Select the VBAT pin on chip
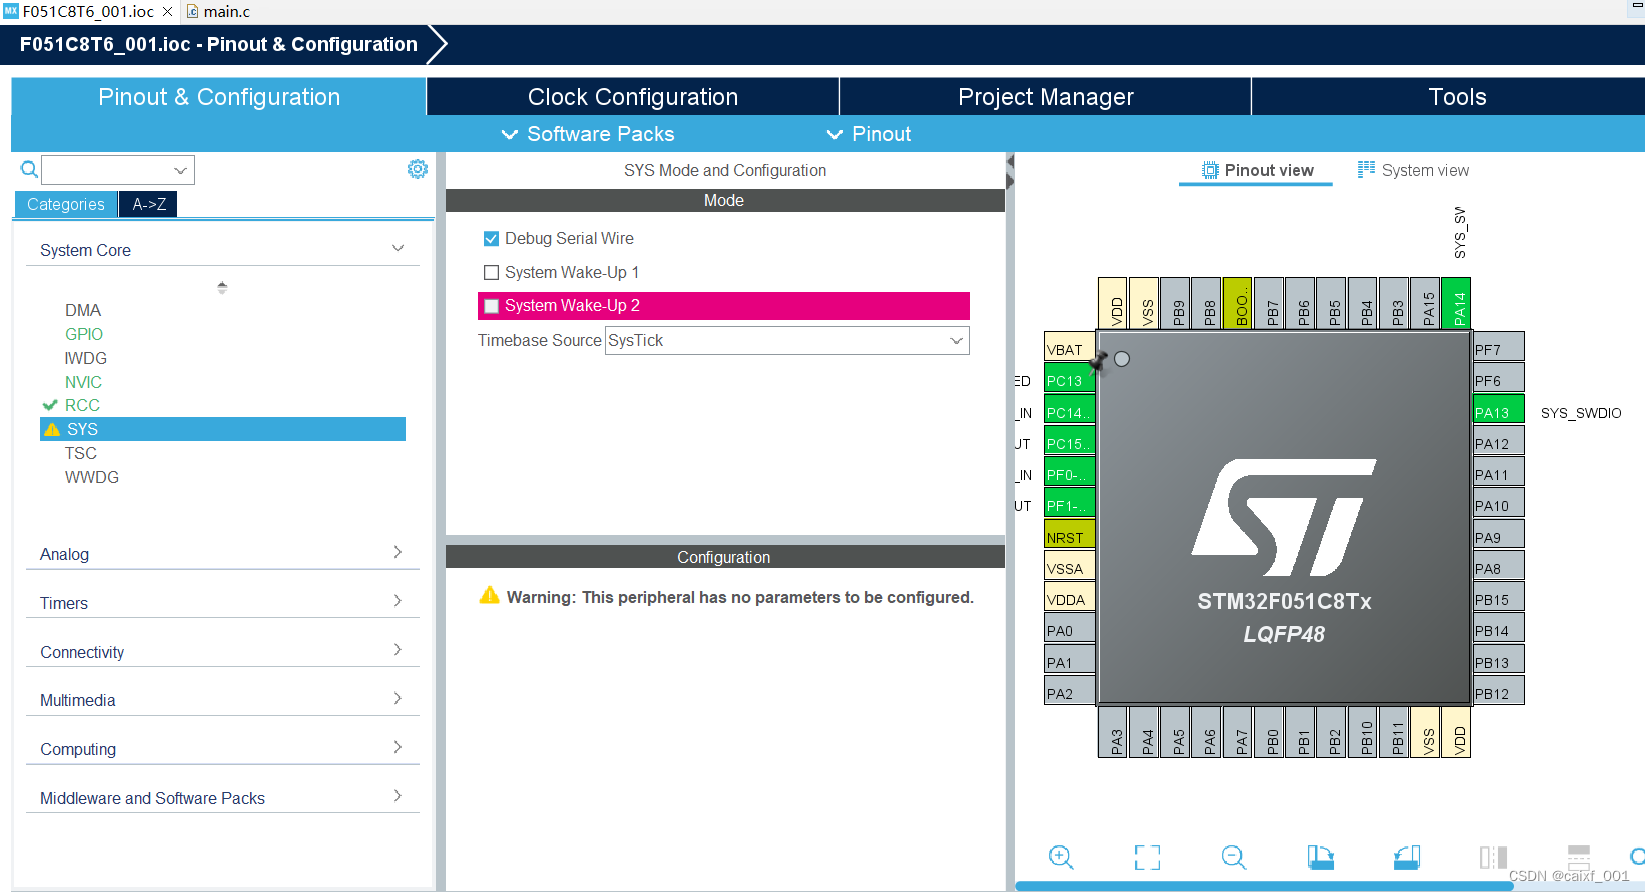Screen dimensions: 1645x892 pos(1070,349)
